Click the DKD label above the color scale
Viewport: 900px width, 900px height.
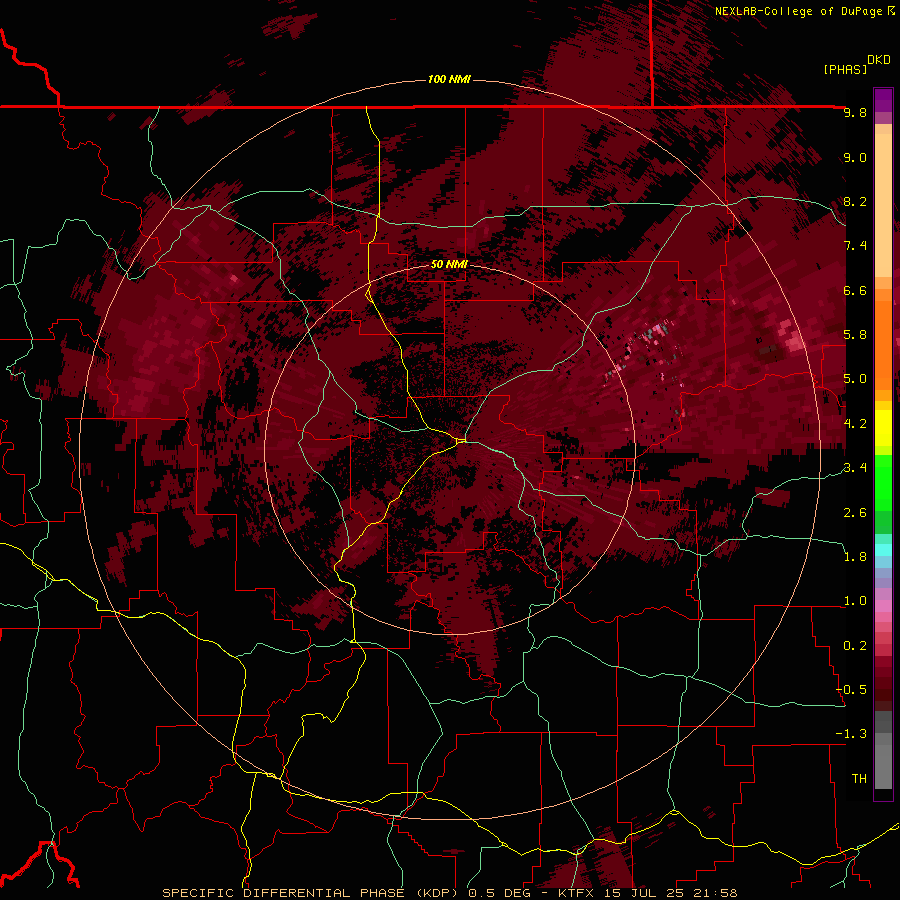pos(879,60)
